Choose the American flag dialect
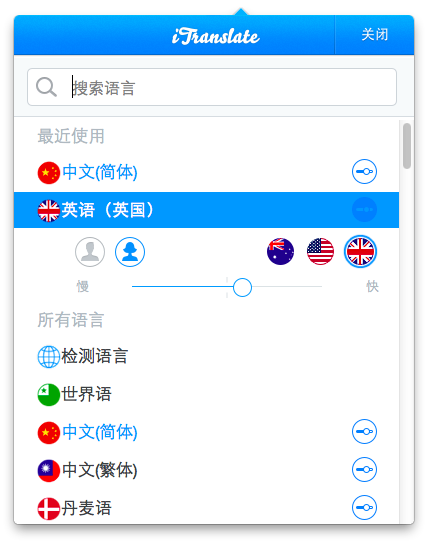The image size is (428, 544). pyautogui.click(x=320, y=252)
